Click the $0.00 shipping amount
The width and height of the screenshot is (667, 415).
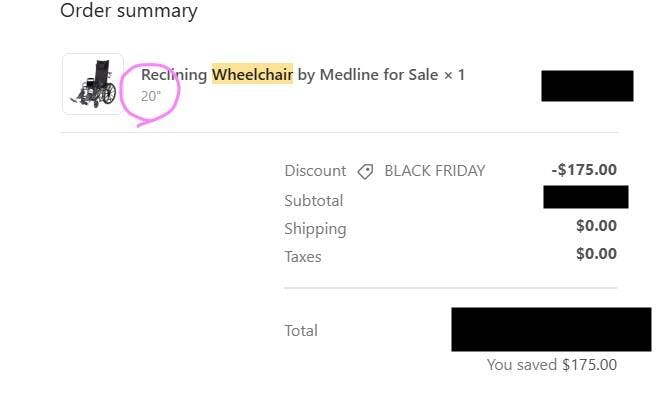click(596, 226)
